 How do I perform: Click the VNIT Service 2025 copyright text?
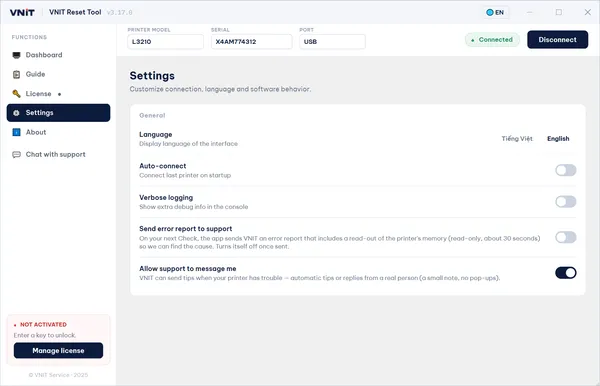pyautogui.click(x=58, y=375)
